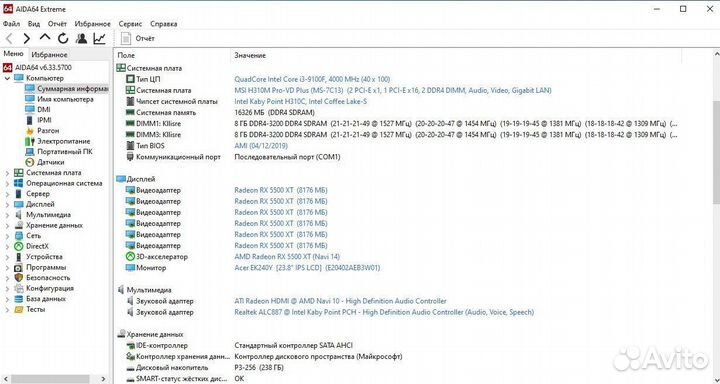
Task: Select Суммарная информация tree item
Action: point(67,89)
